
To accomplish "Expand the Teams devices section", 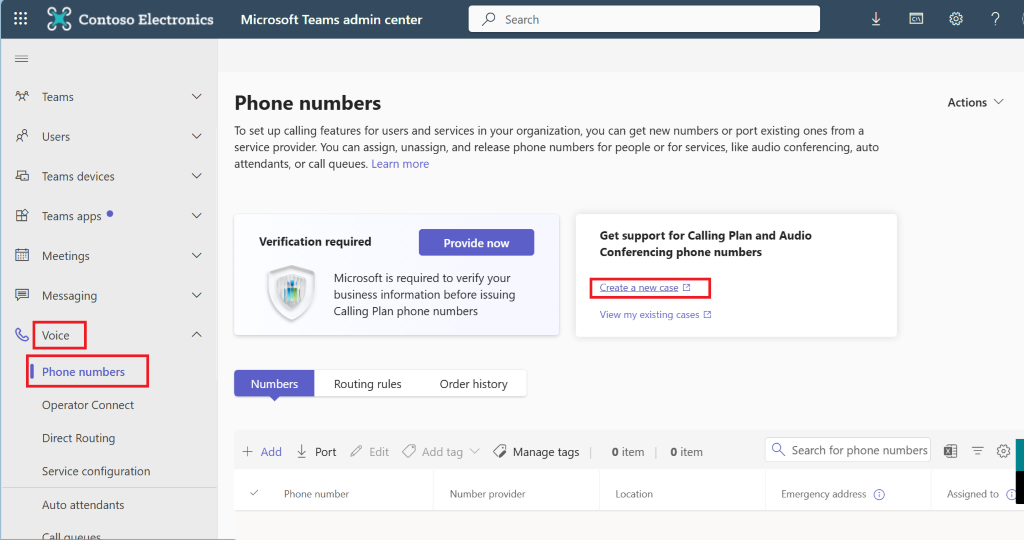I will click(x=197, y=176).
